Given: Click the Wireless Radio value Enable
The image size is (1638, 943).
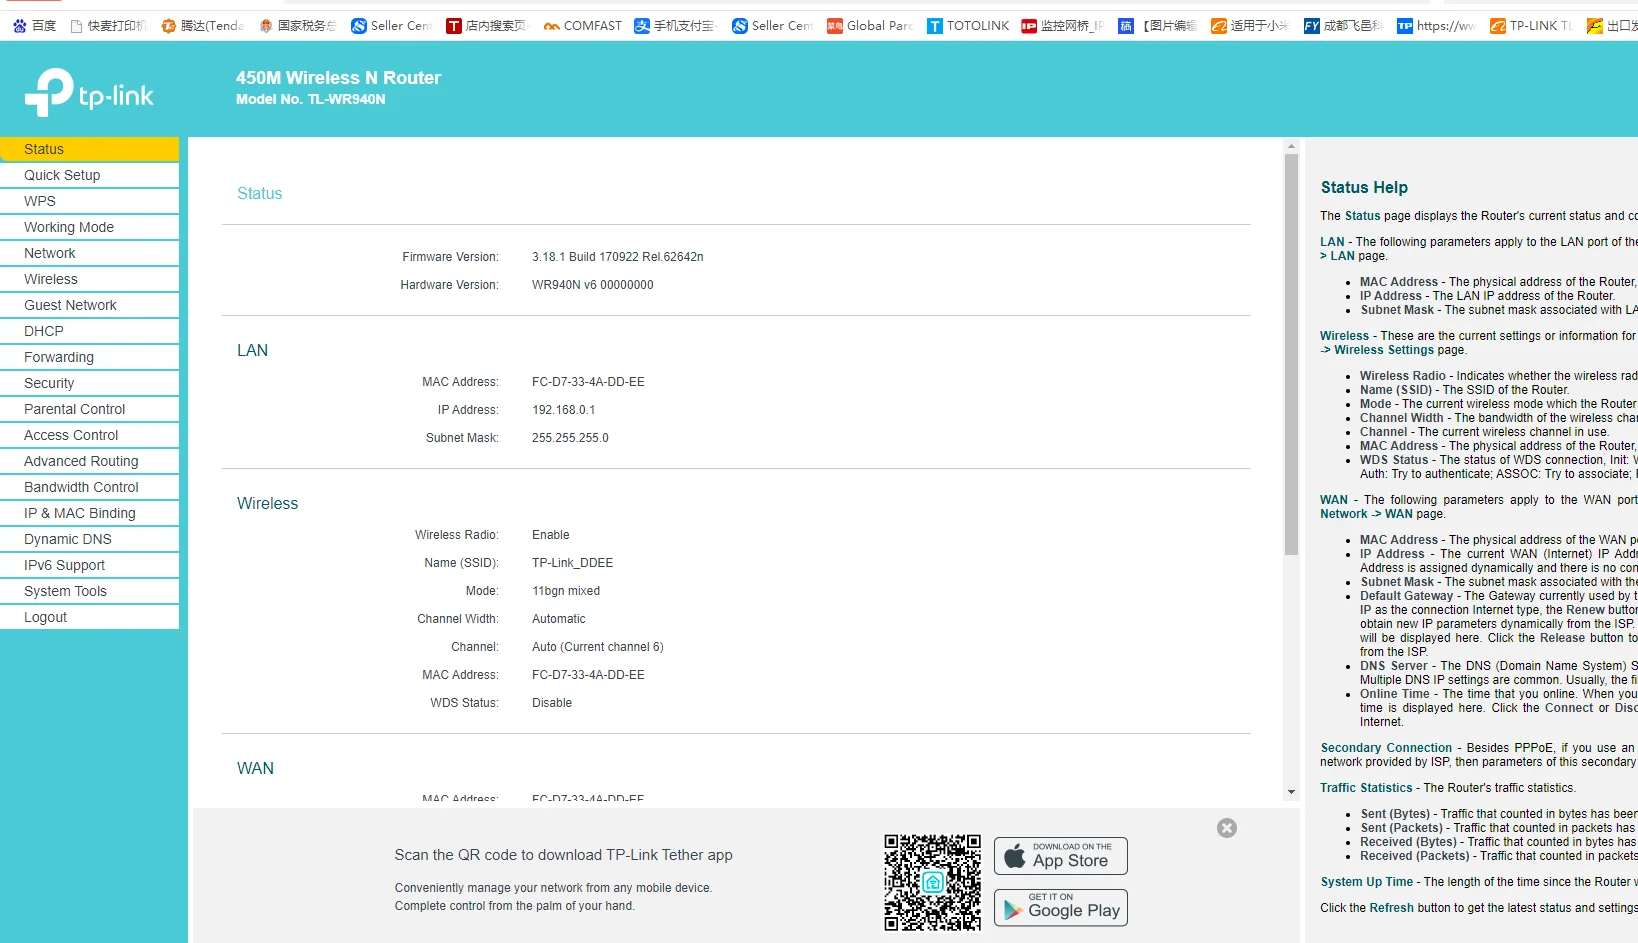Looking at the screenshot, I should pos(551,535).
